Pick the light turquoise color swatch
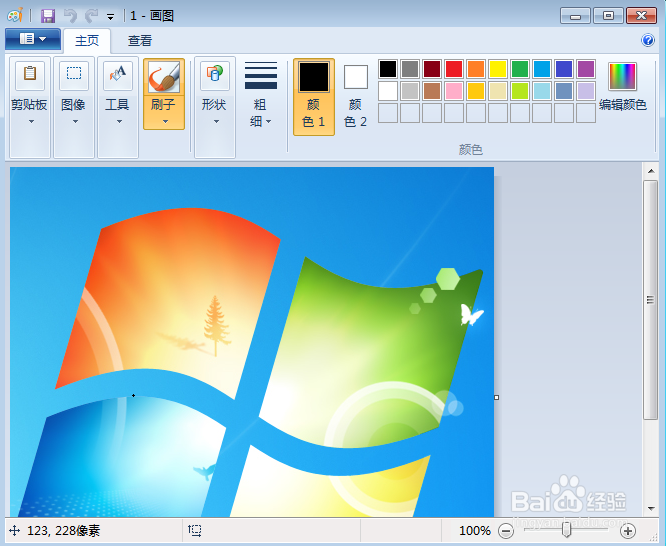Screen dimensions: 666x546 [542, 91]
